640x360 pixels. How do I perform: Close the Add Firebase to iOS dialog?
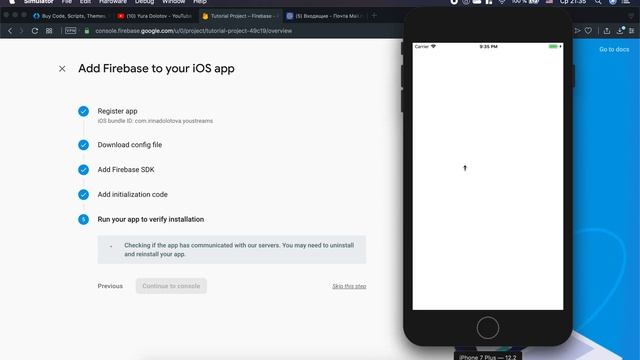point(62,69)
